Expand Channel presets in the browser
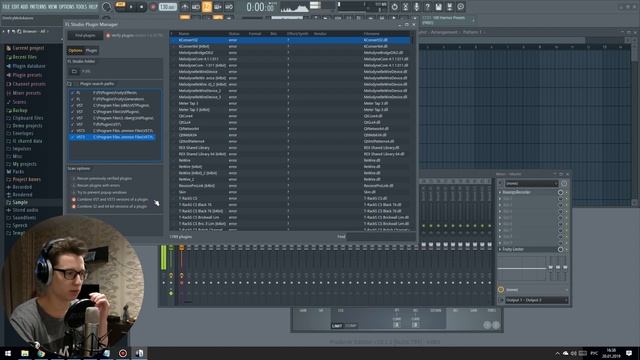Image resolution: width=640 pixels, height=360 pixels. [x=29, y=84]
